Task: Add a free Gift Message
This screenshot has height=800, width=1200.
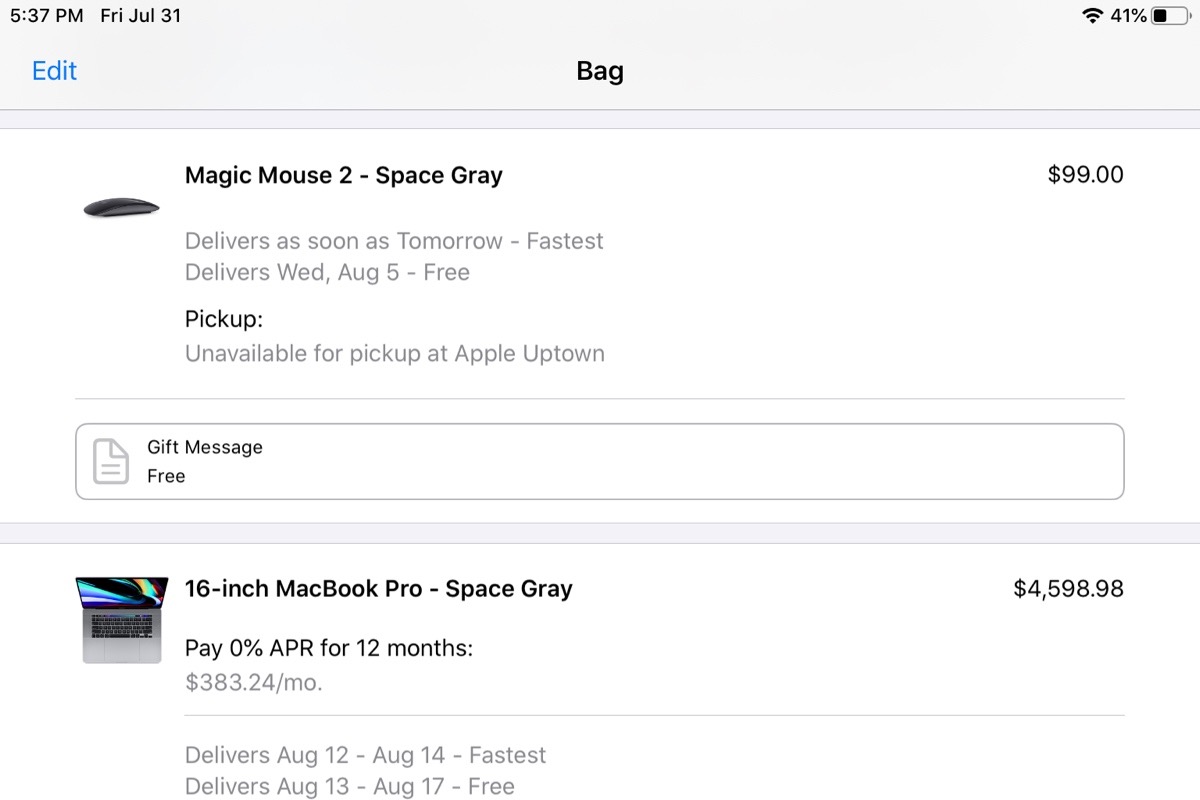Action: [x=600, y=462]
